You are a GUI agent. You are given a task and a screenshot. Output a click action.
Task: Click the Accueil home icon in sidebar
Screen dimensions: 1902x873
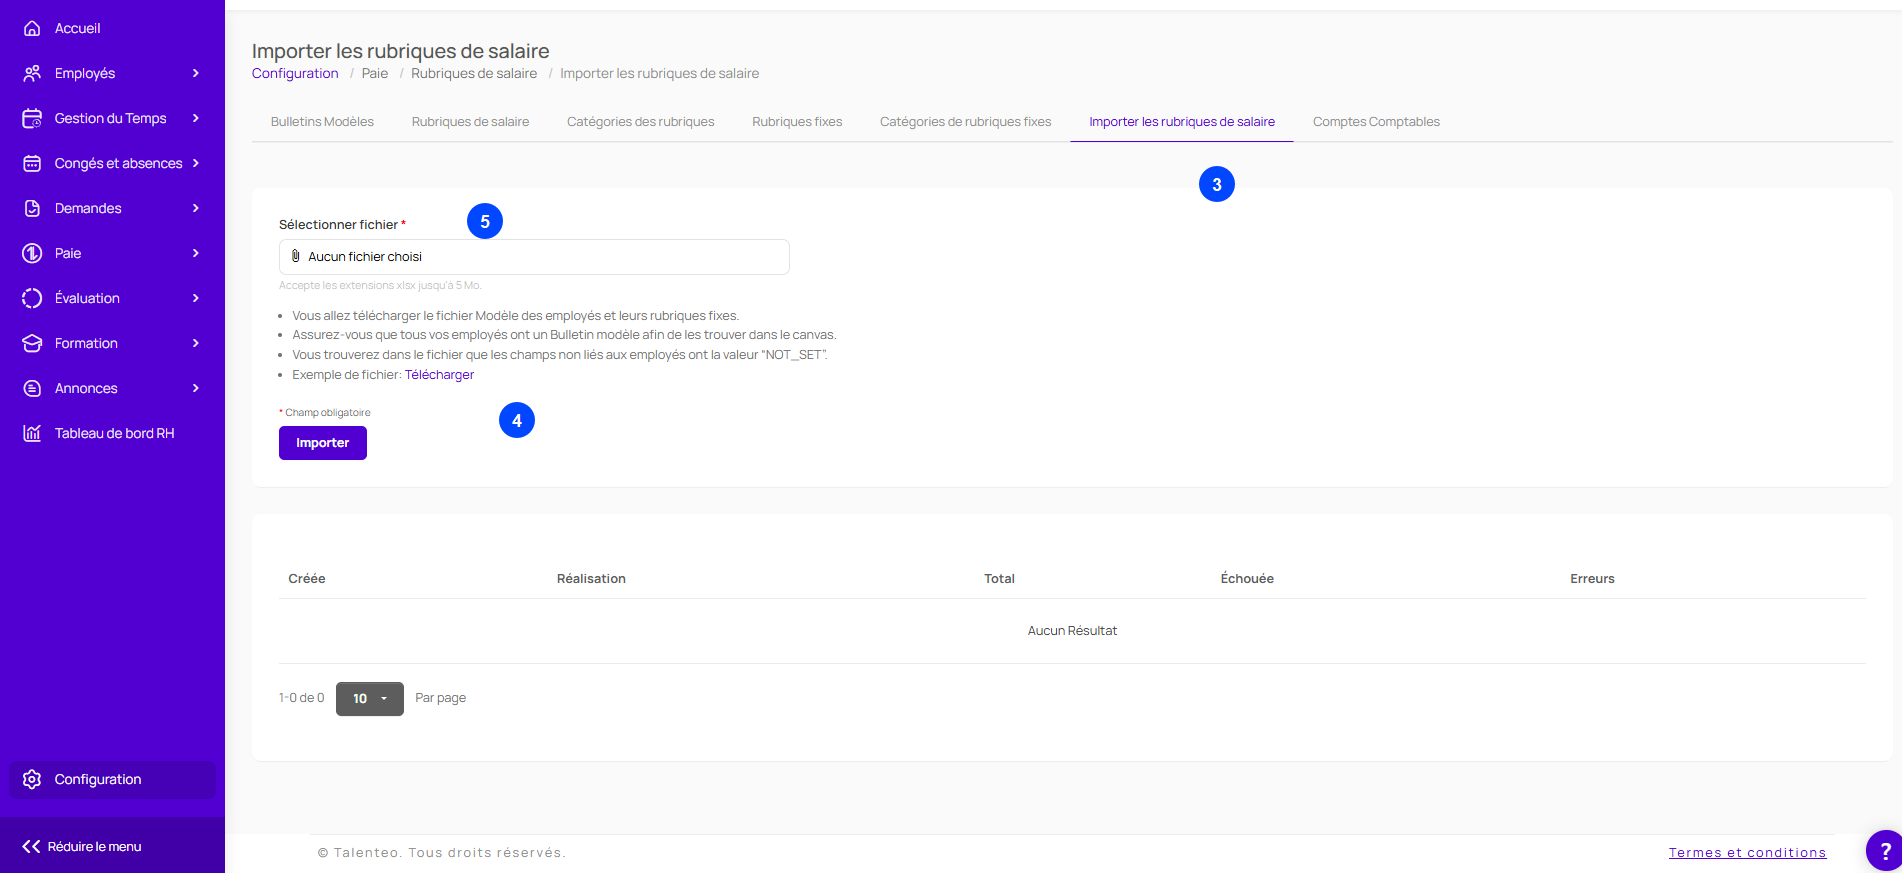(x=32, y=29)
